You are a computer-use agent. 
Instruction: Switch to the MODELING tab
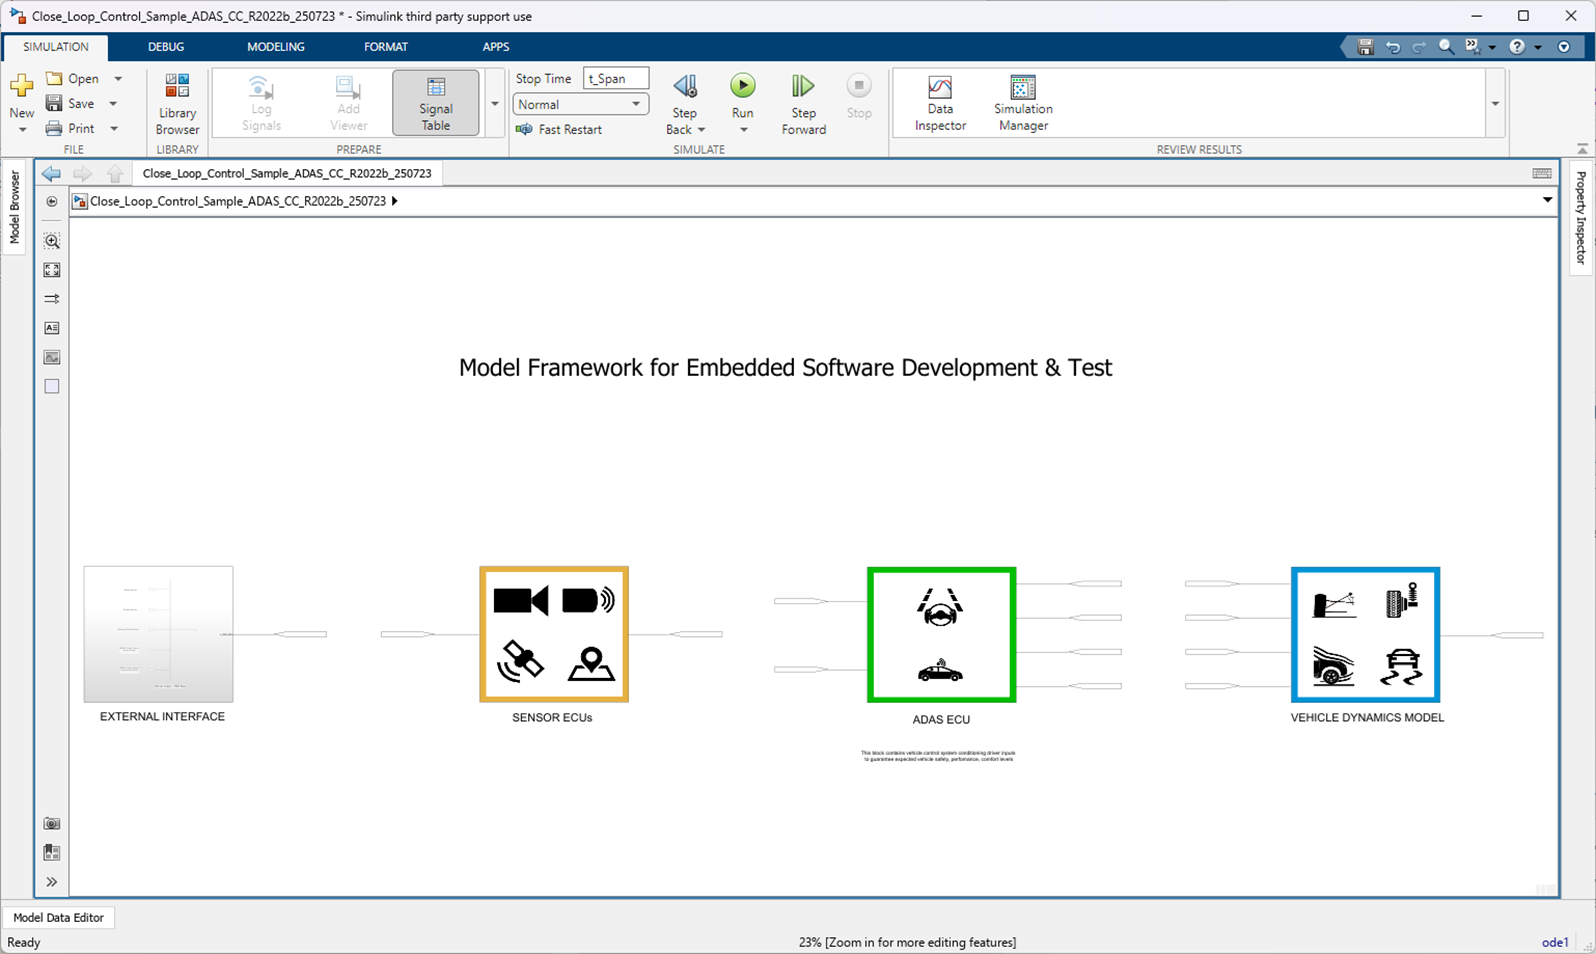(276, 47)
